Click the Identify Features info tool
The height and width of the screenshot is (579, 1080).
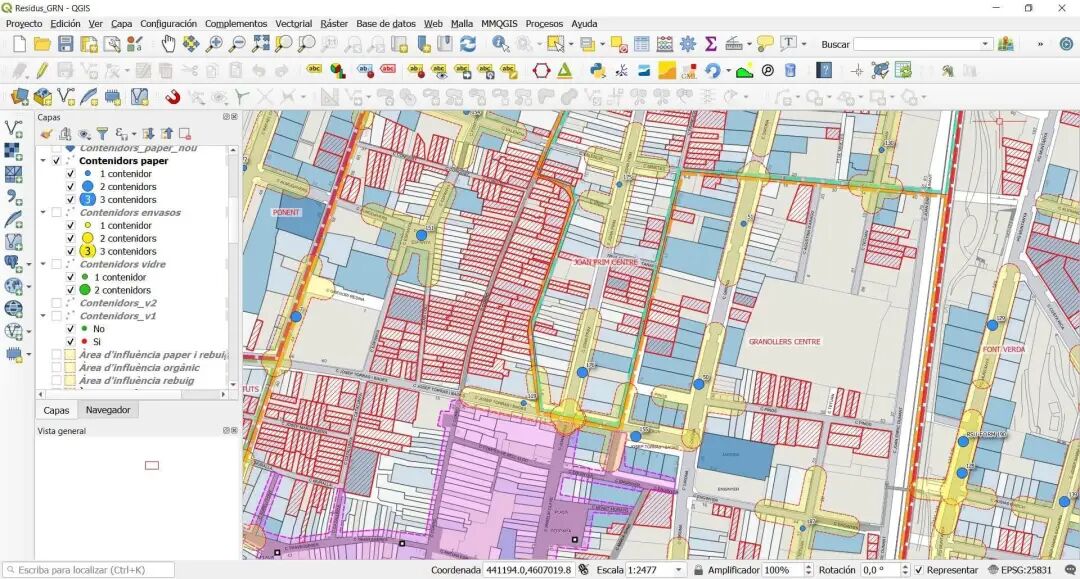501,44
